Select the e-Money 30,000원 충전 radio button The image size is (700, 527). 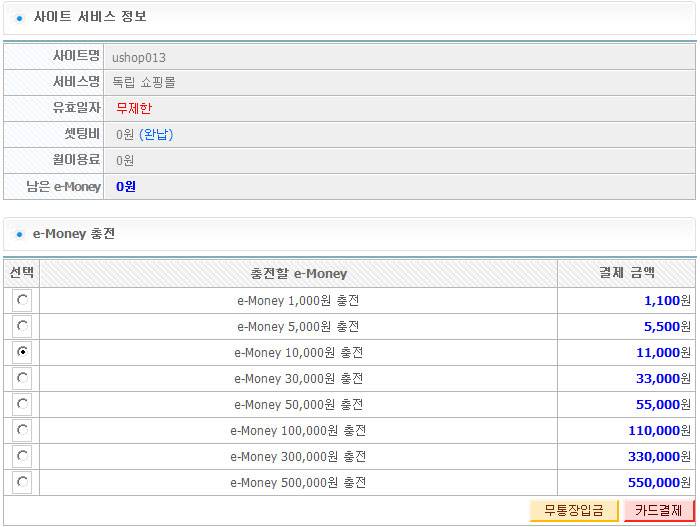point(22,378)
